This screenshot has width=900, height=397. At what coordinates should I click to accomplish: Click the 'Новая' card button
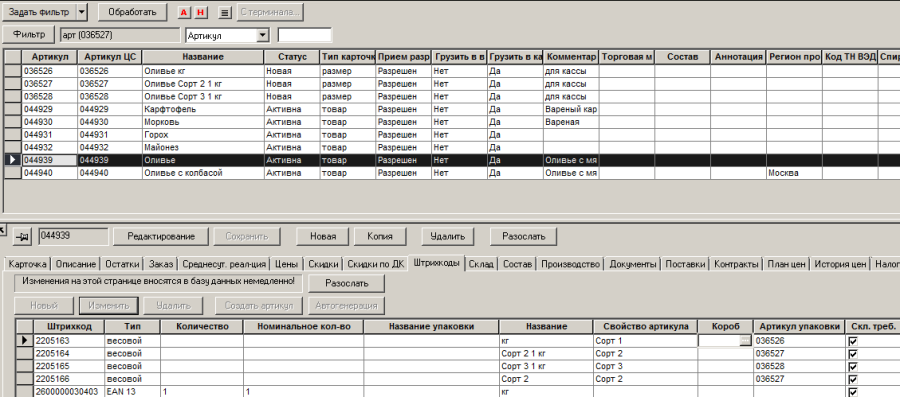tap(323, 236)
